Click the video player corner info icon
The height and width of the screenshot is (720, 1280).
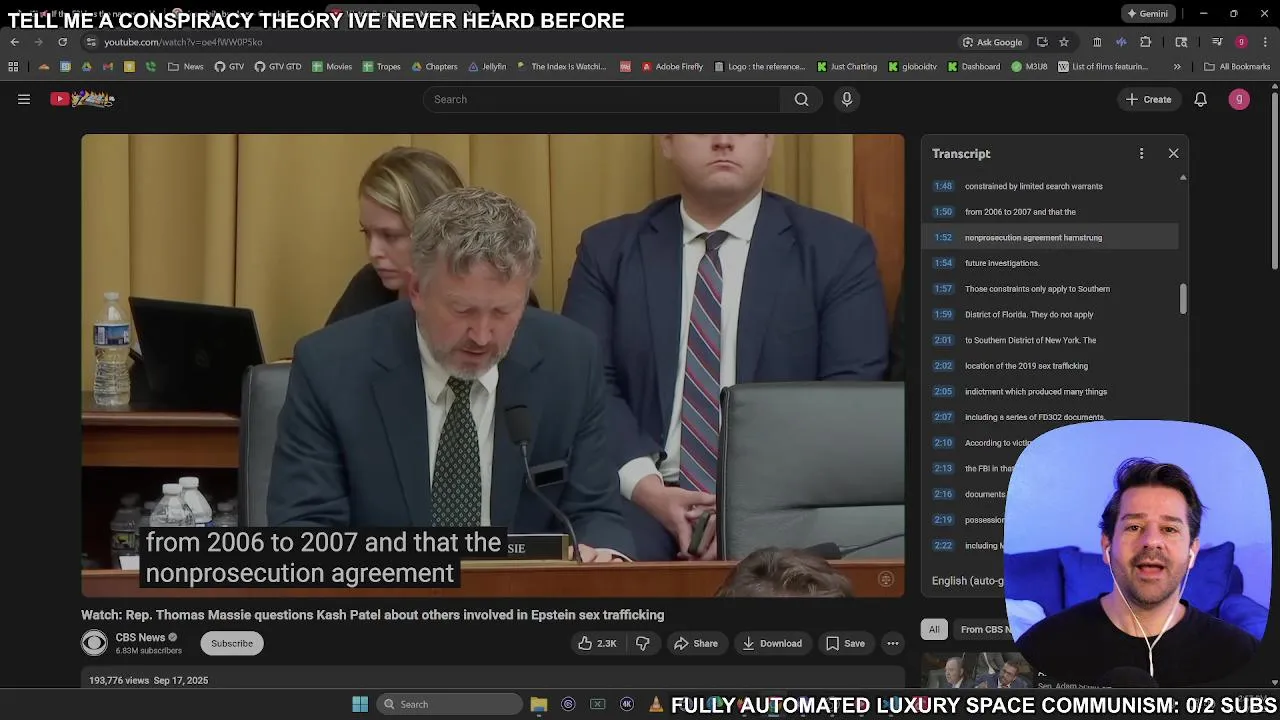tap(885, 579)
